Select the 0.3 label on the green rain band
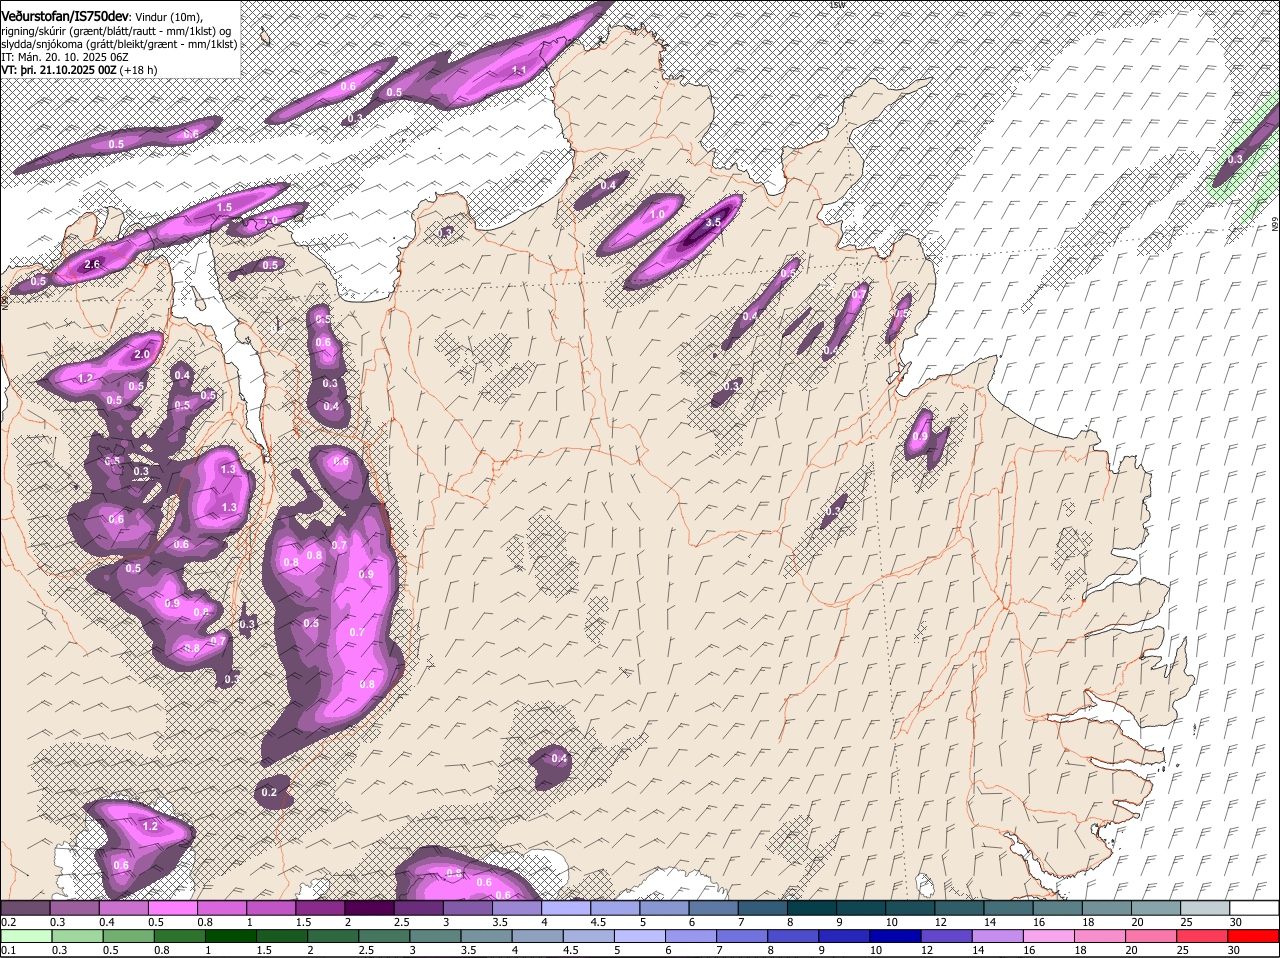The height and width of the screenshot is (958, 1280). (x=1235, y=159)
